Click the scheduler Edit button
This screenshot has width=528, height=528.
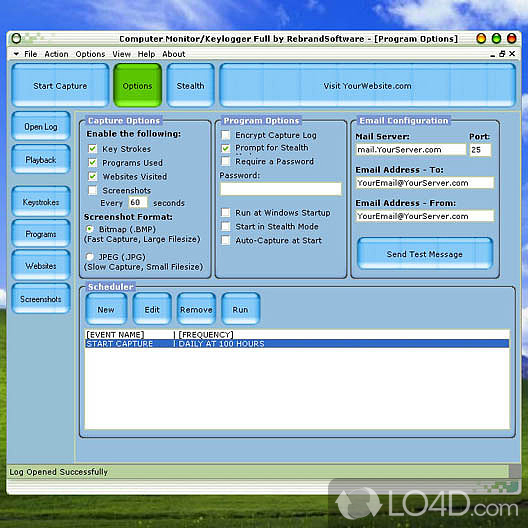152,309
